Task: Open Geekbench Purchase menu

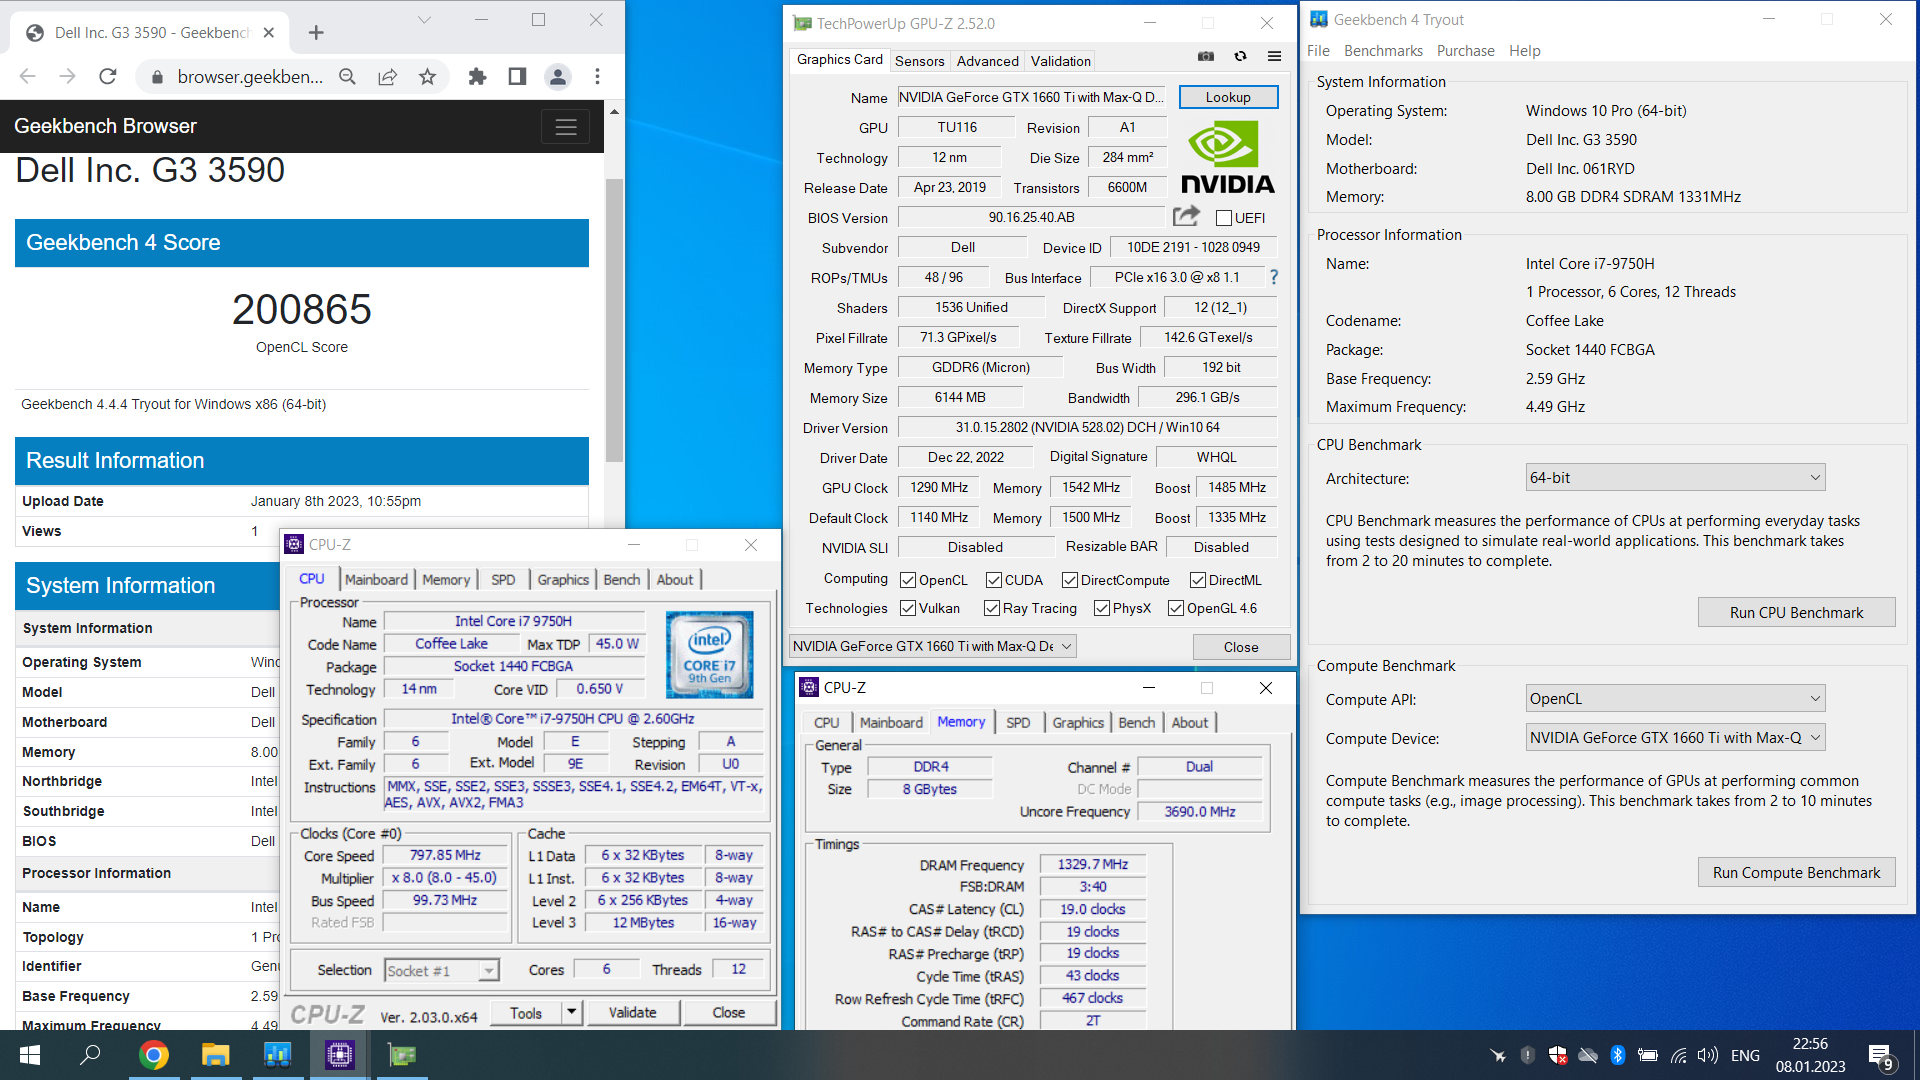Action: (1465, 51)
